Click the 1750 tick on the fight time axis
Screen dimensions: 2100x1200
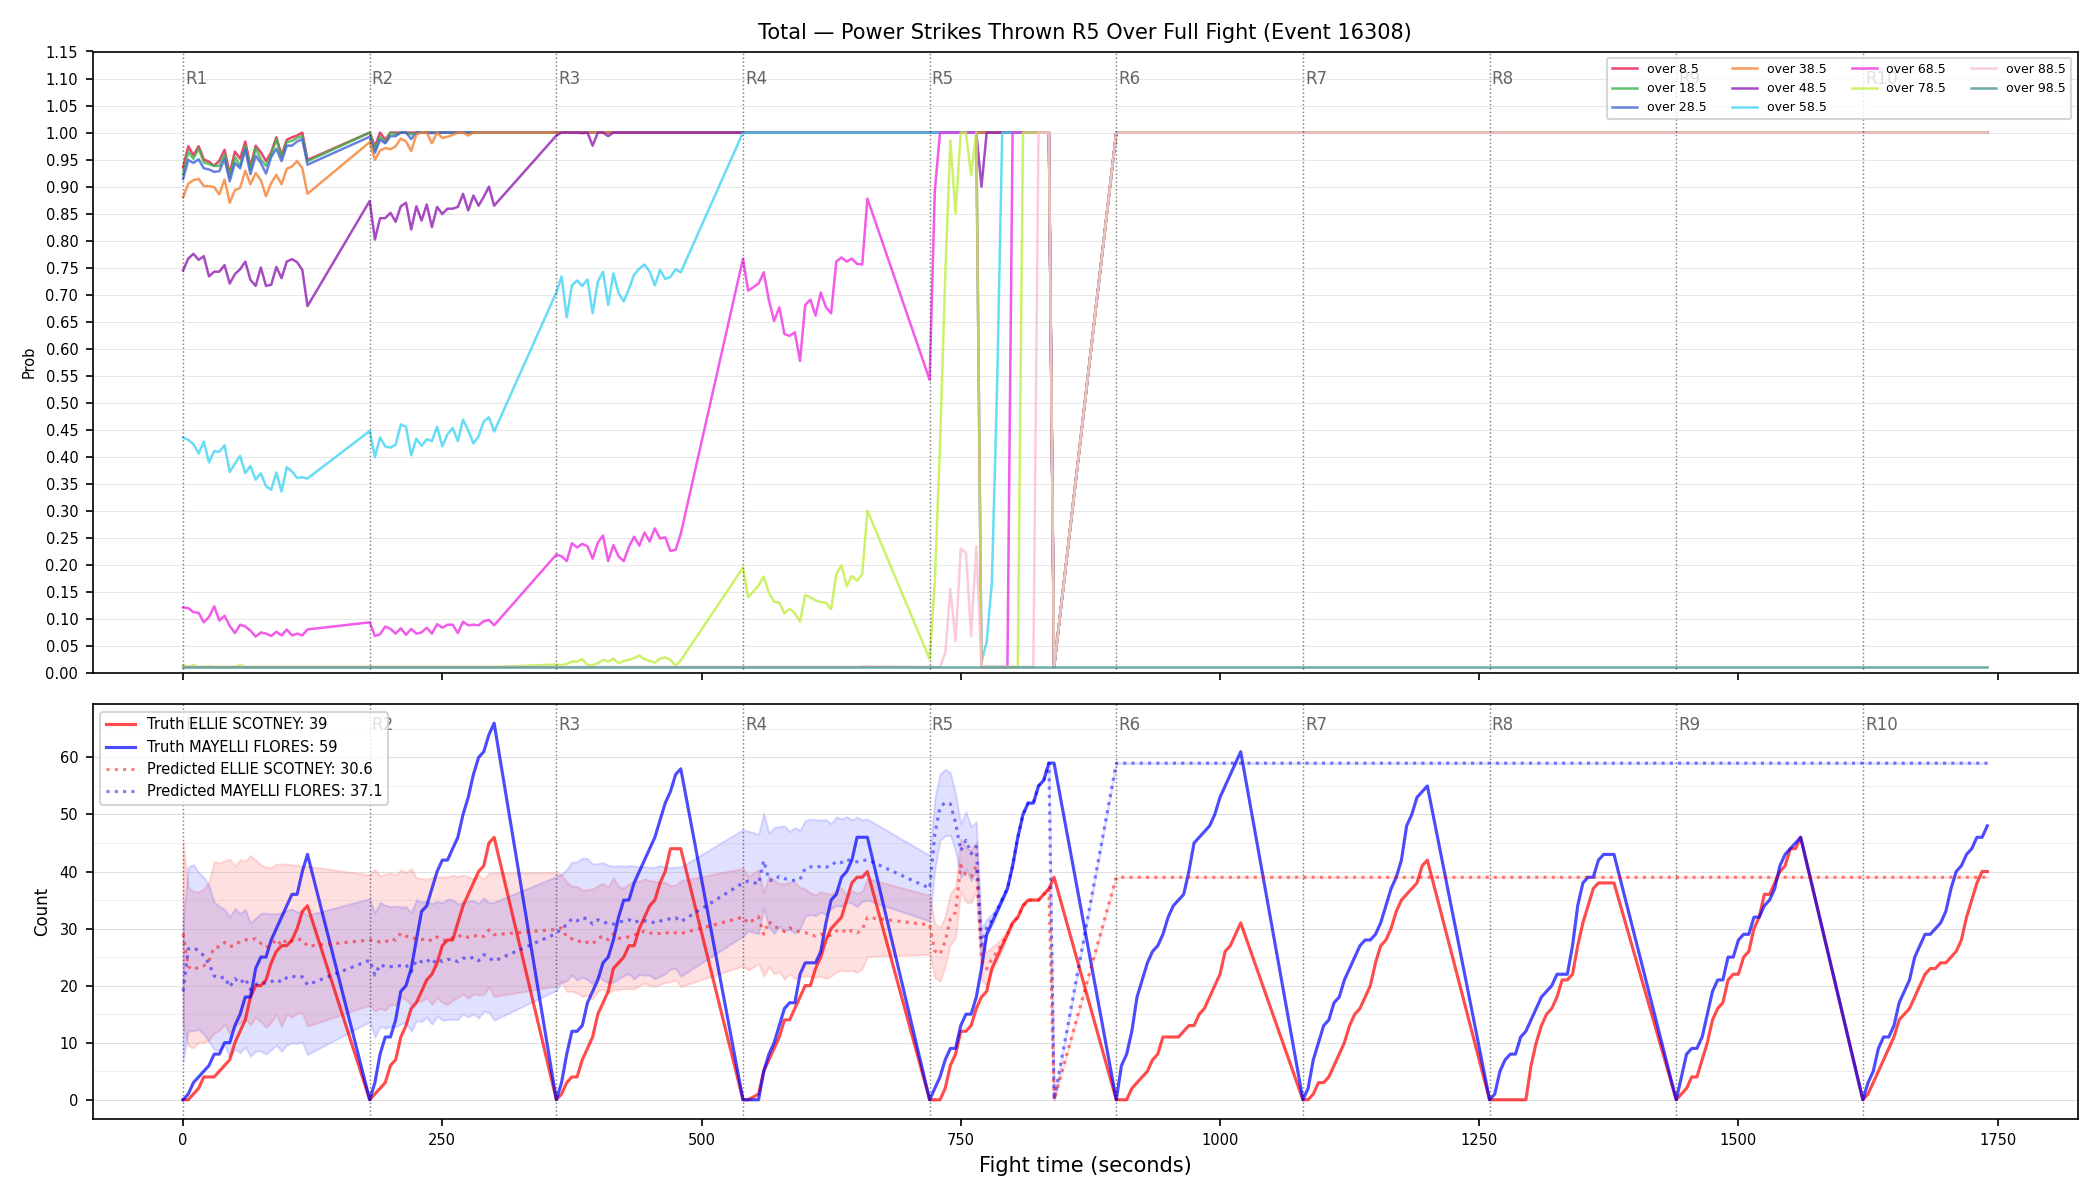pyautogui.click(x=1997, y=1139)
